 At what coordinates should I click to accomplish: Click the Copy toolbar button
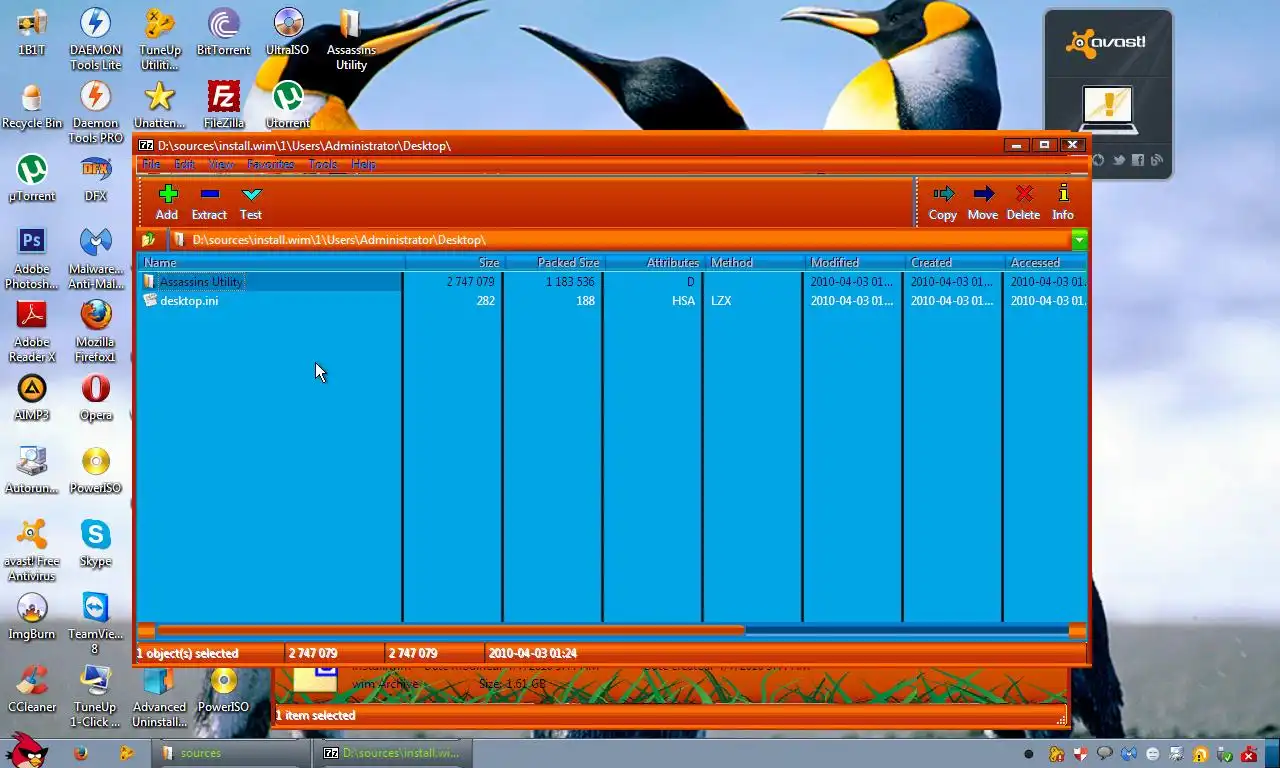943,202
